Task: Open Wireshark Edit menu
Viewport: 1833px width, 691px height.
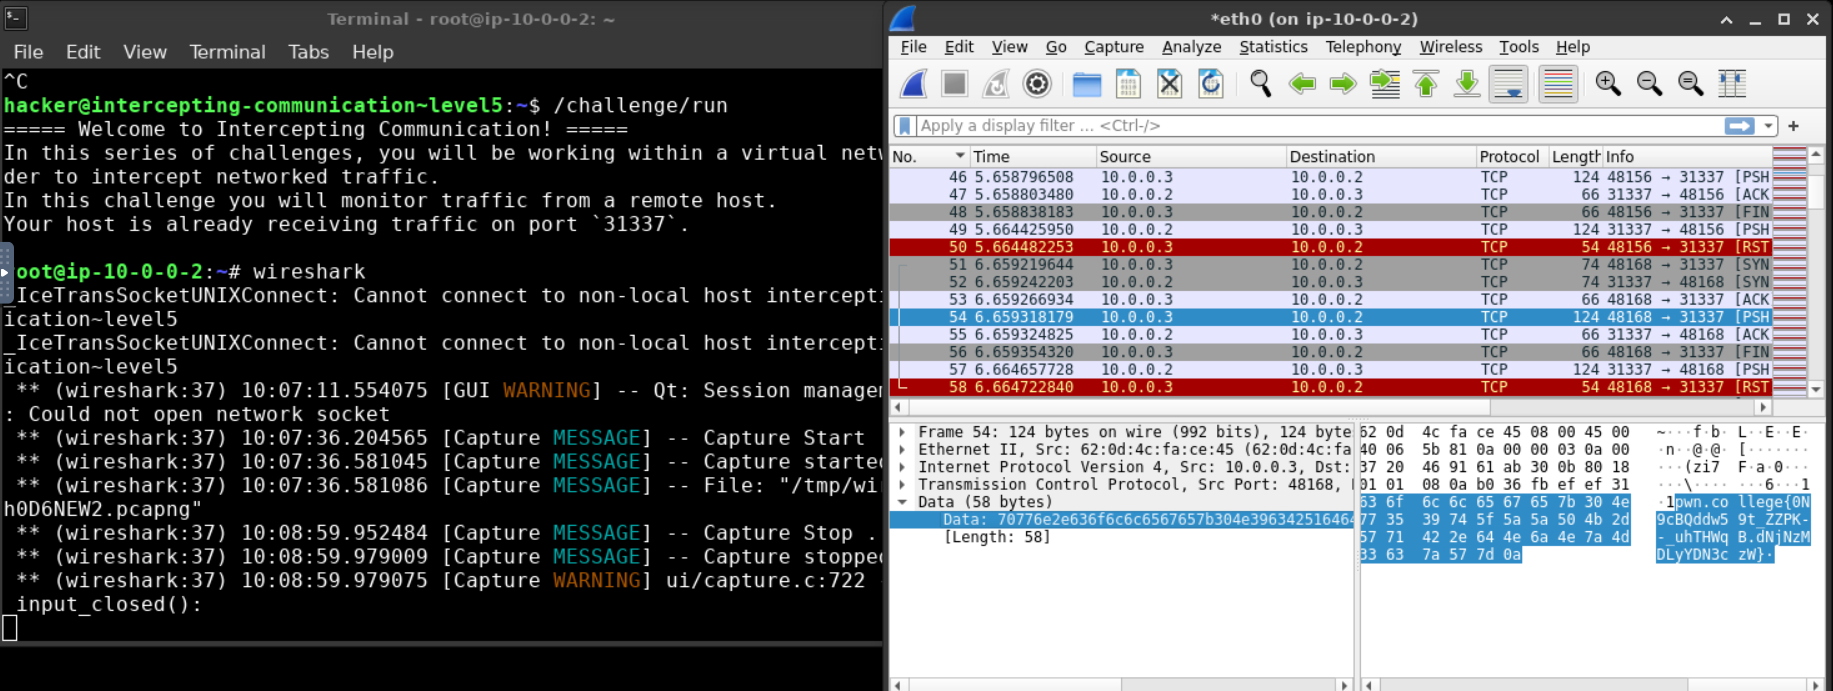Action: [959, 47]
